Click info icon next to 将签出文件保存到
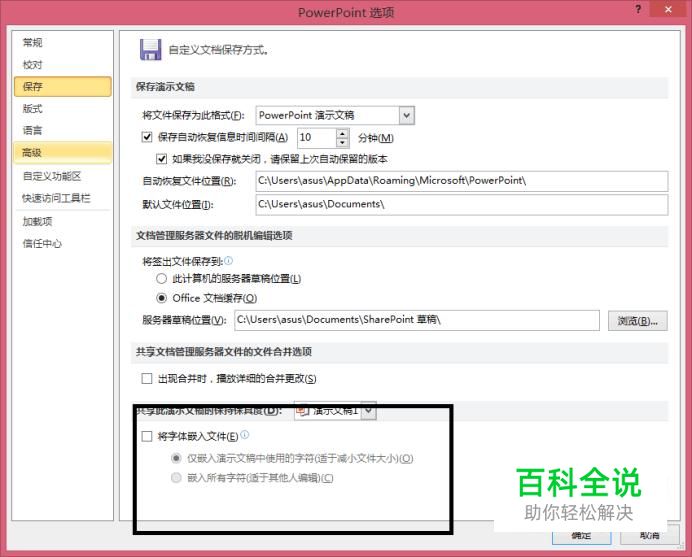This screenshot has height=557, width=692. click(228, 260)
